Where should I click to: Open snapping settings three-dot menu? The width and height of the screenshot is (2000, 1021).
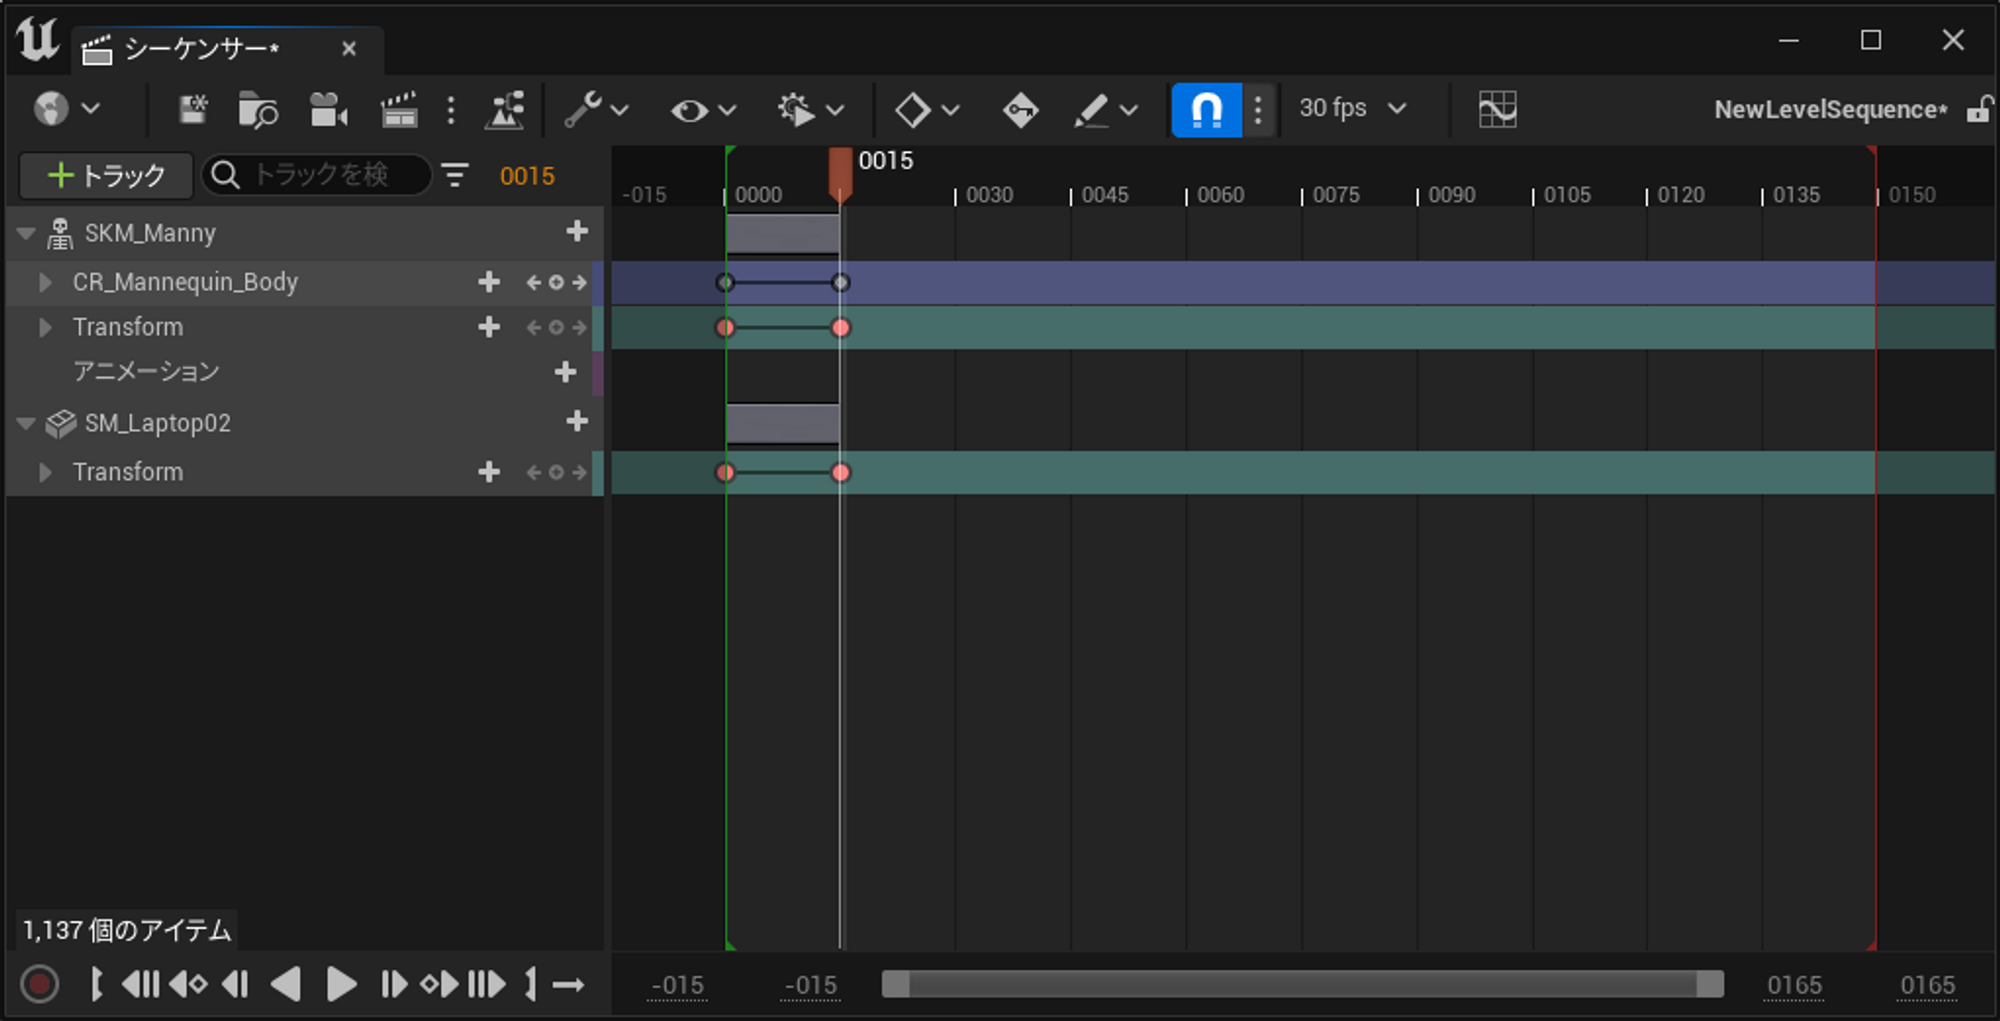[x=1258, y=109]
